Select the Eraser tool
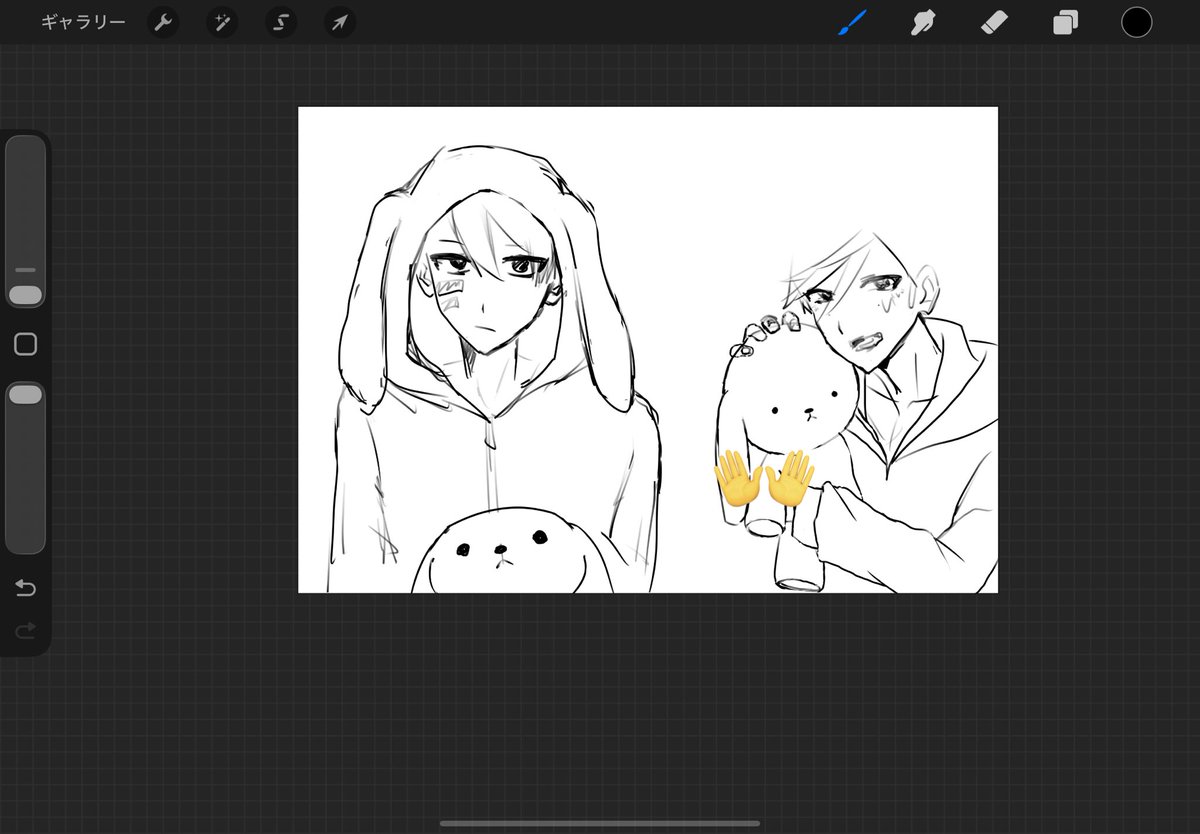Viewport: 1200px width, 834px height. click(994, 22)
